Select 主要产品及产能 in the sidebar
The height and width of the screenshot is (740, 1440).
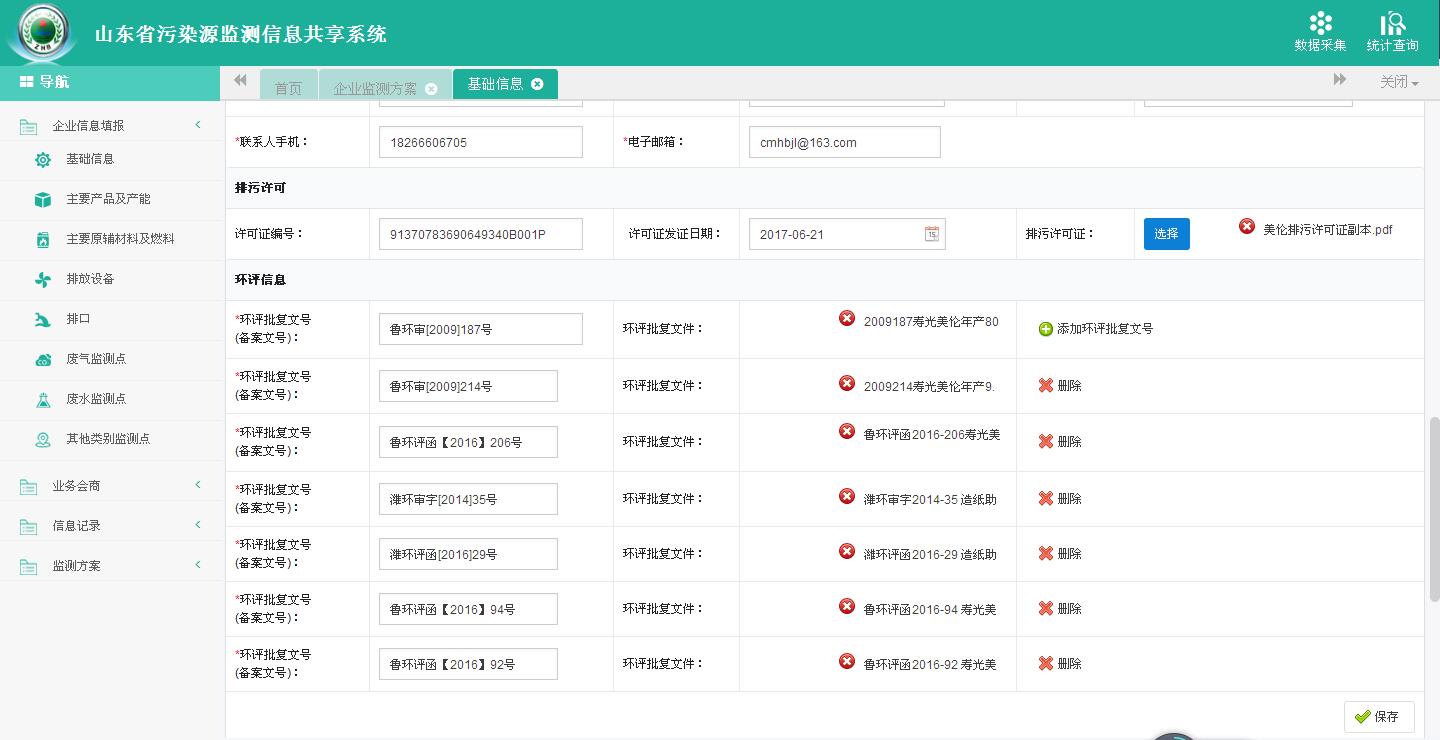[x=108, y=199]
